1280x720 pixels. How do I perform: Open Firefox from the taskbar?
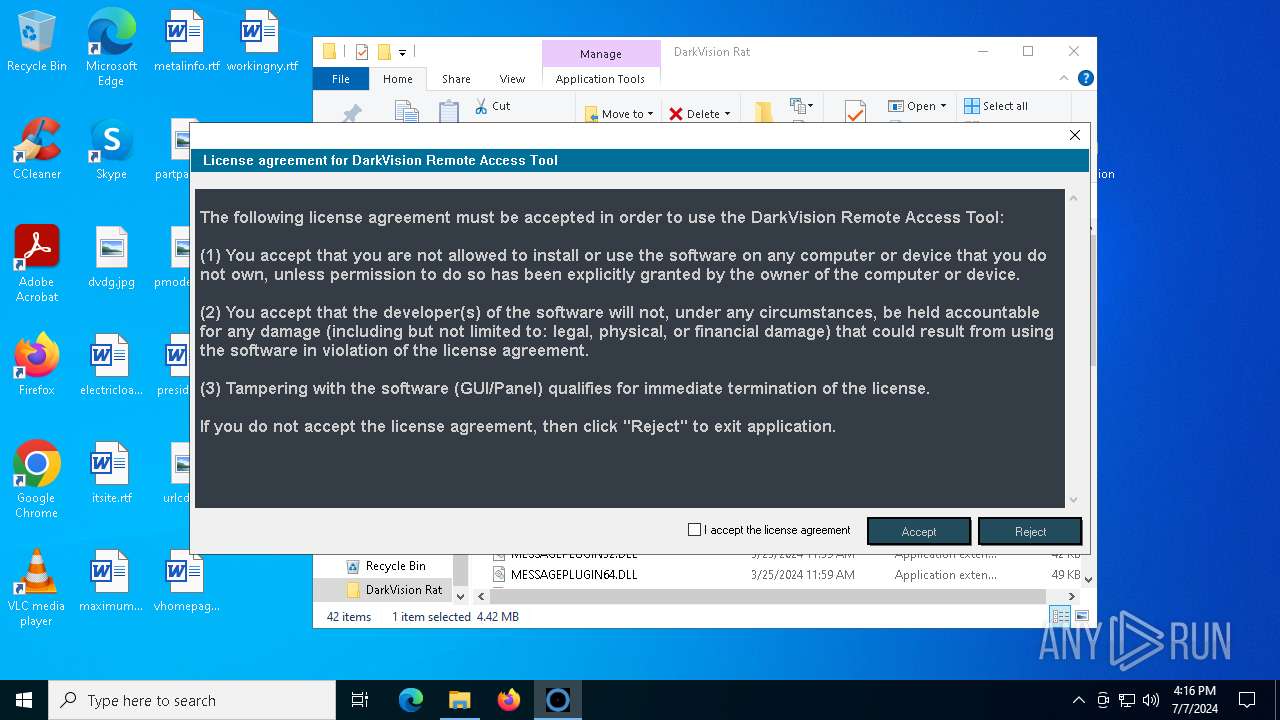[x=509, y=700]
